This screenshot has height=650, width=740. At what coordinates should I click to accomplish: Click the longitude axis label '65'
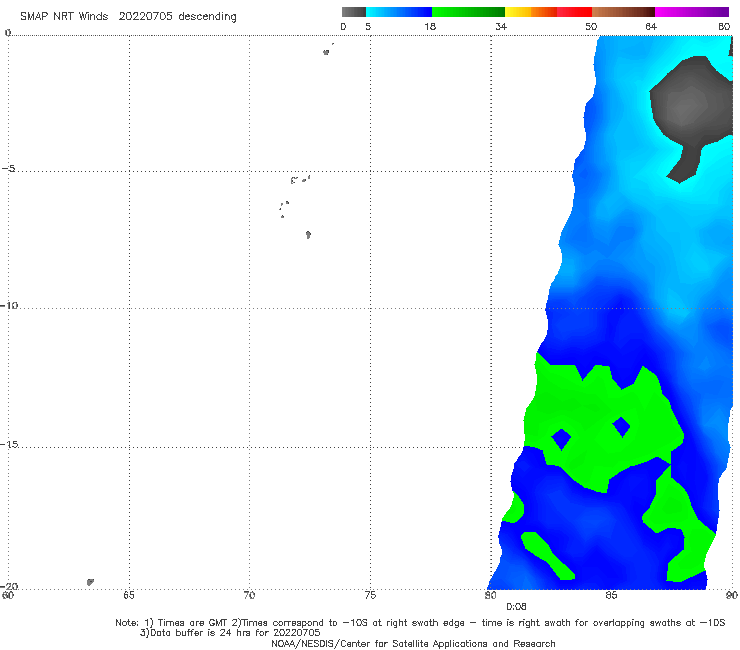[x=129, y=595]
